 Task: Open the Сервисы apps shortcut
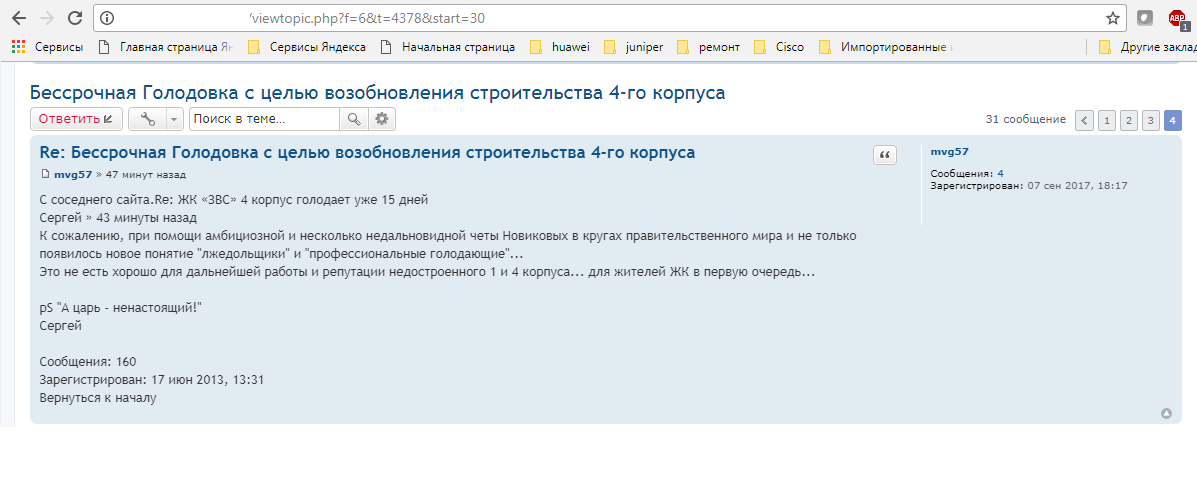[x=48, y=47]
